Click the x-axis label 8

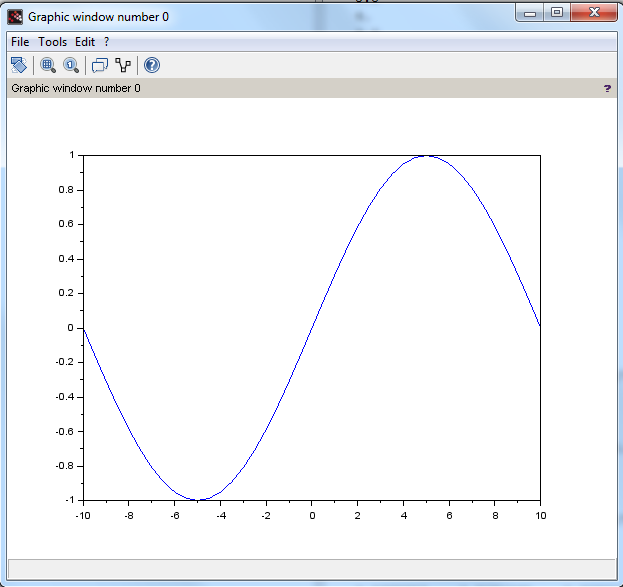495,515
